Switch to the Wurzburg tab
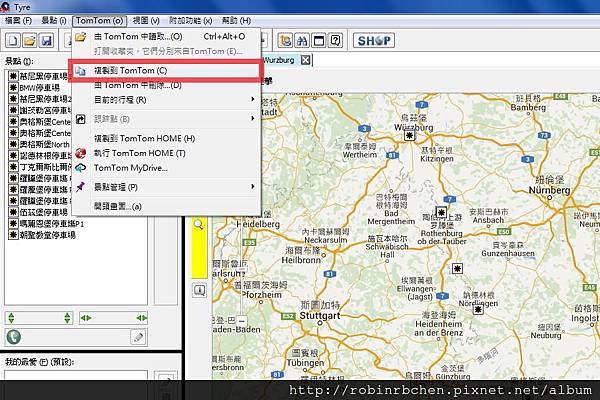The image size is (600, 400). click(279, 60)
